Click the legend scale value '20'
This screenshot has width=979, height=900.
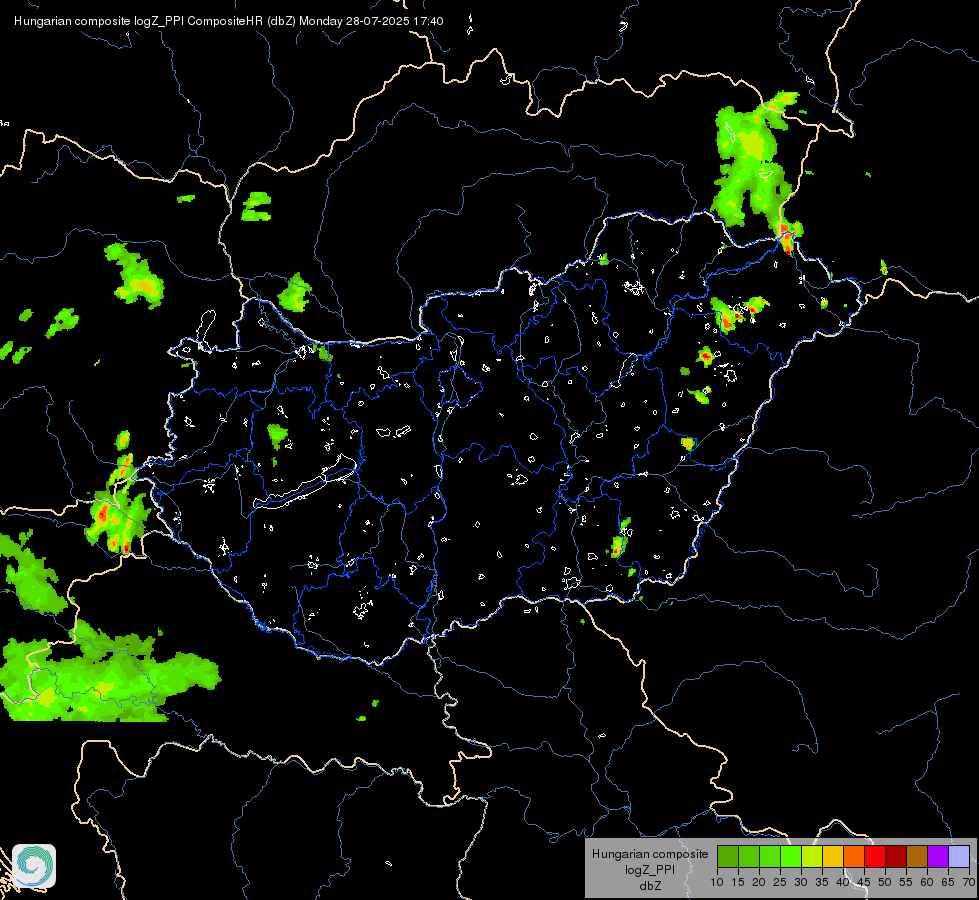pos(759,883)
